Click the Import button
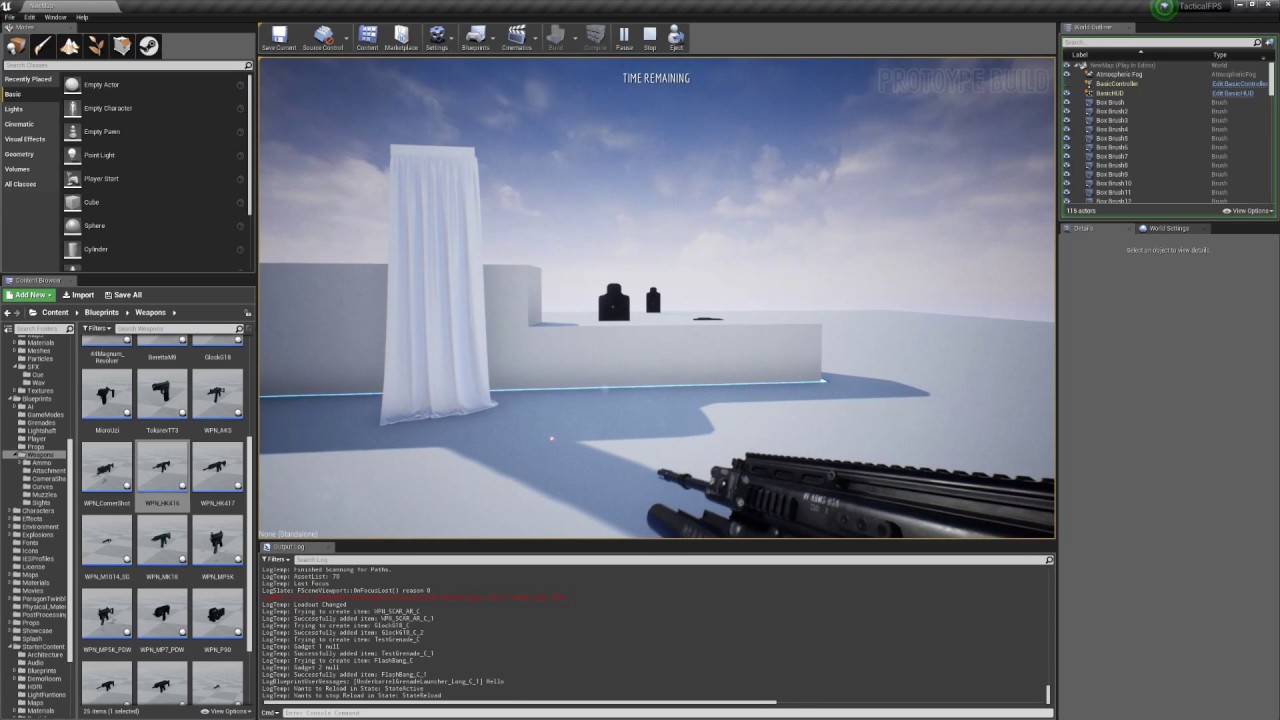The width and height of the screenshot is (1280, 720). [78, 295]
